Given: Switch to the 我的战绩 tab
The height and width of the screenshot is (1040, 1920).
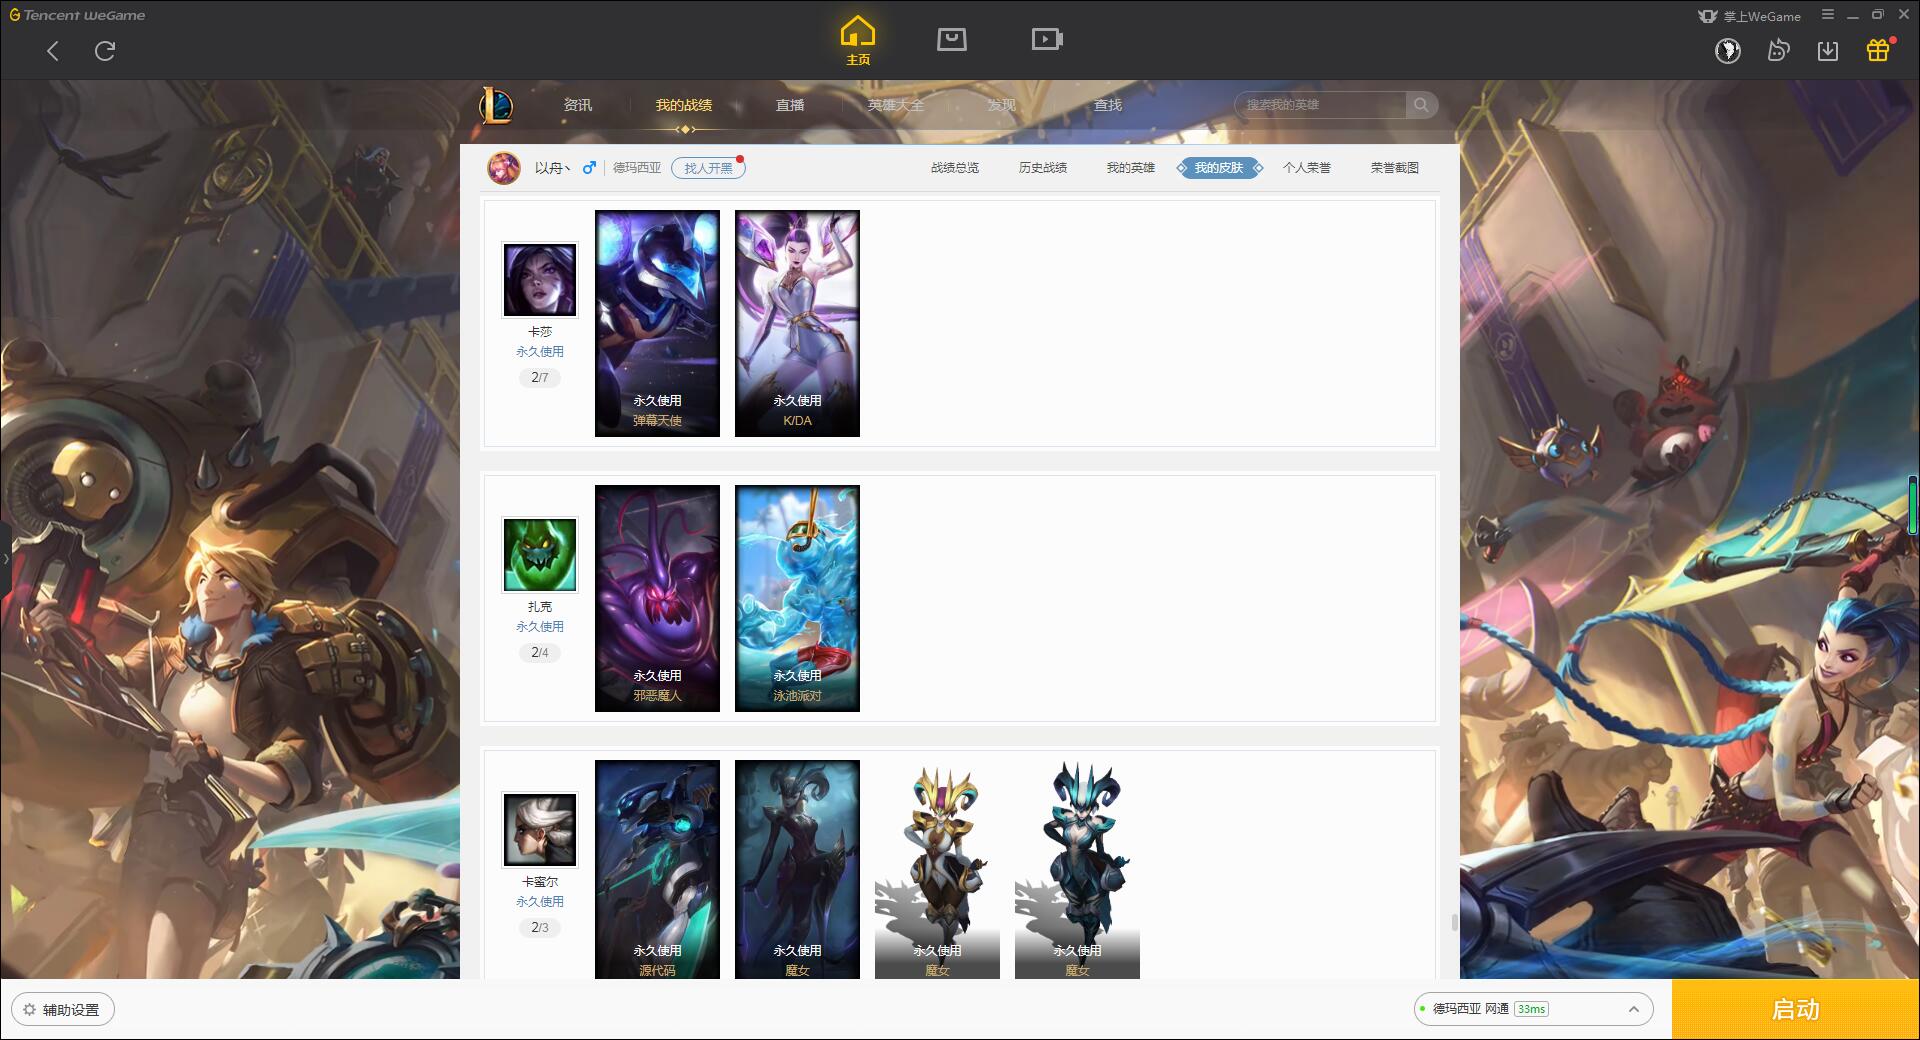Looking at the screenshot, I should point(684,105).
